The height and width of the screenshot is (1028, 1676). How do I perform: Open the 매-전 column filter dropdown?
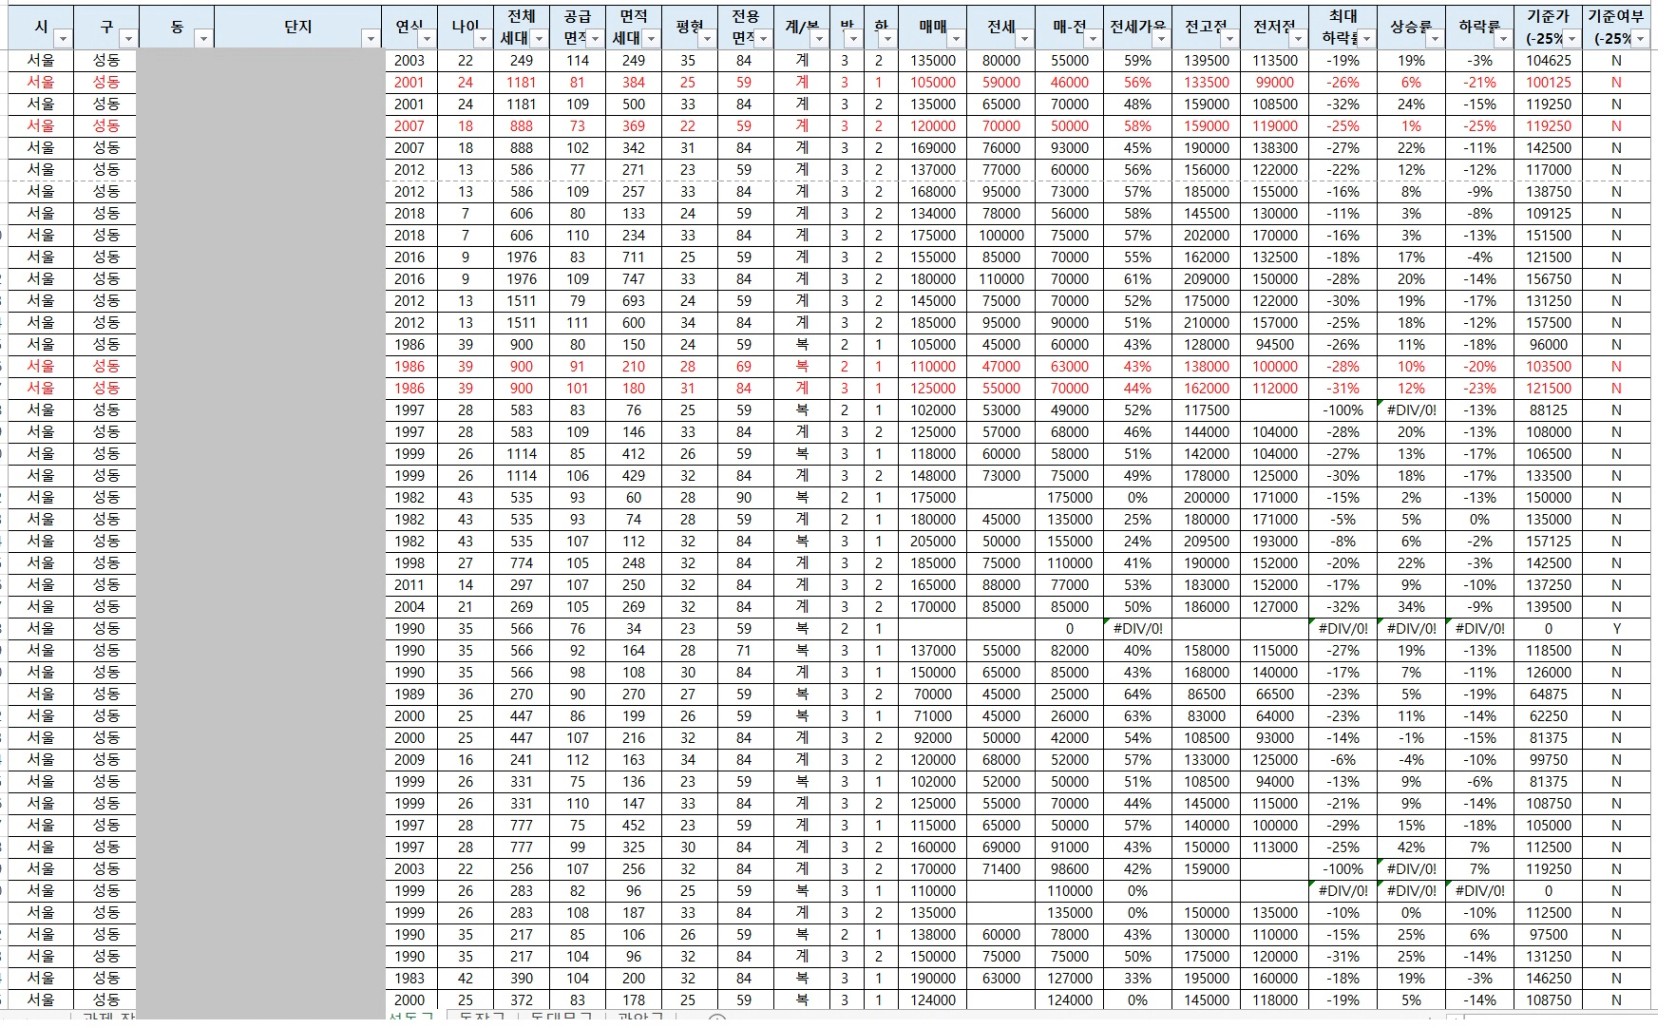[1093, 39]
